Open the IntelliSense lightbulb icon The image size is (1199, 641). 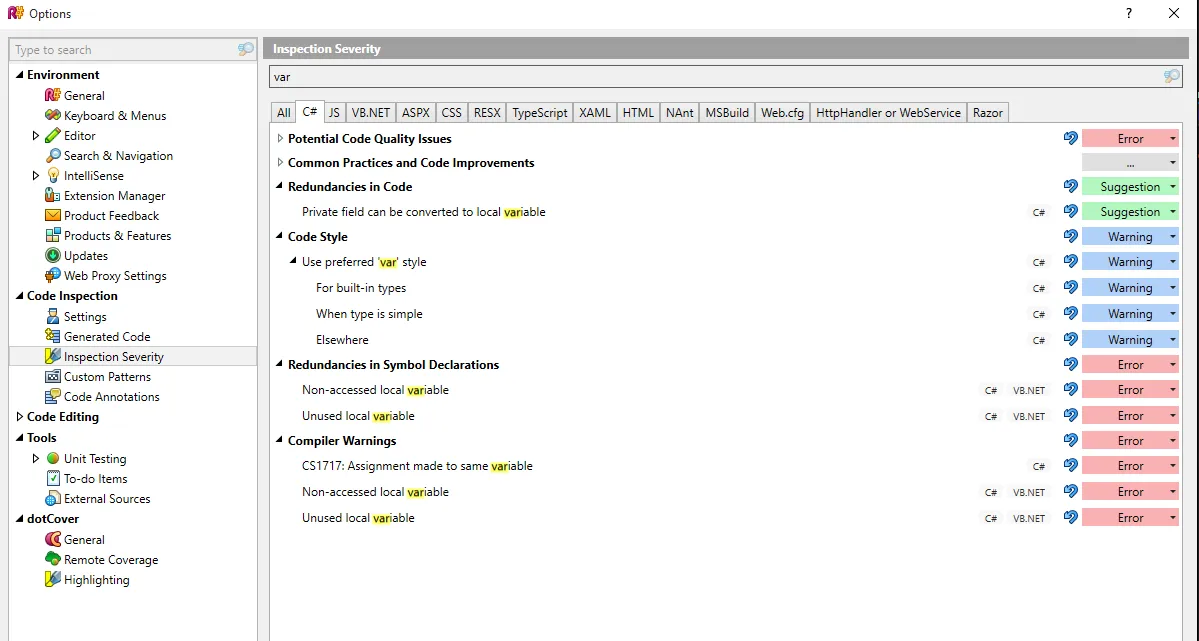[53, 175]
